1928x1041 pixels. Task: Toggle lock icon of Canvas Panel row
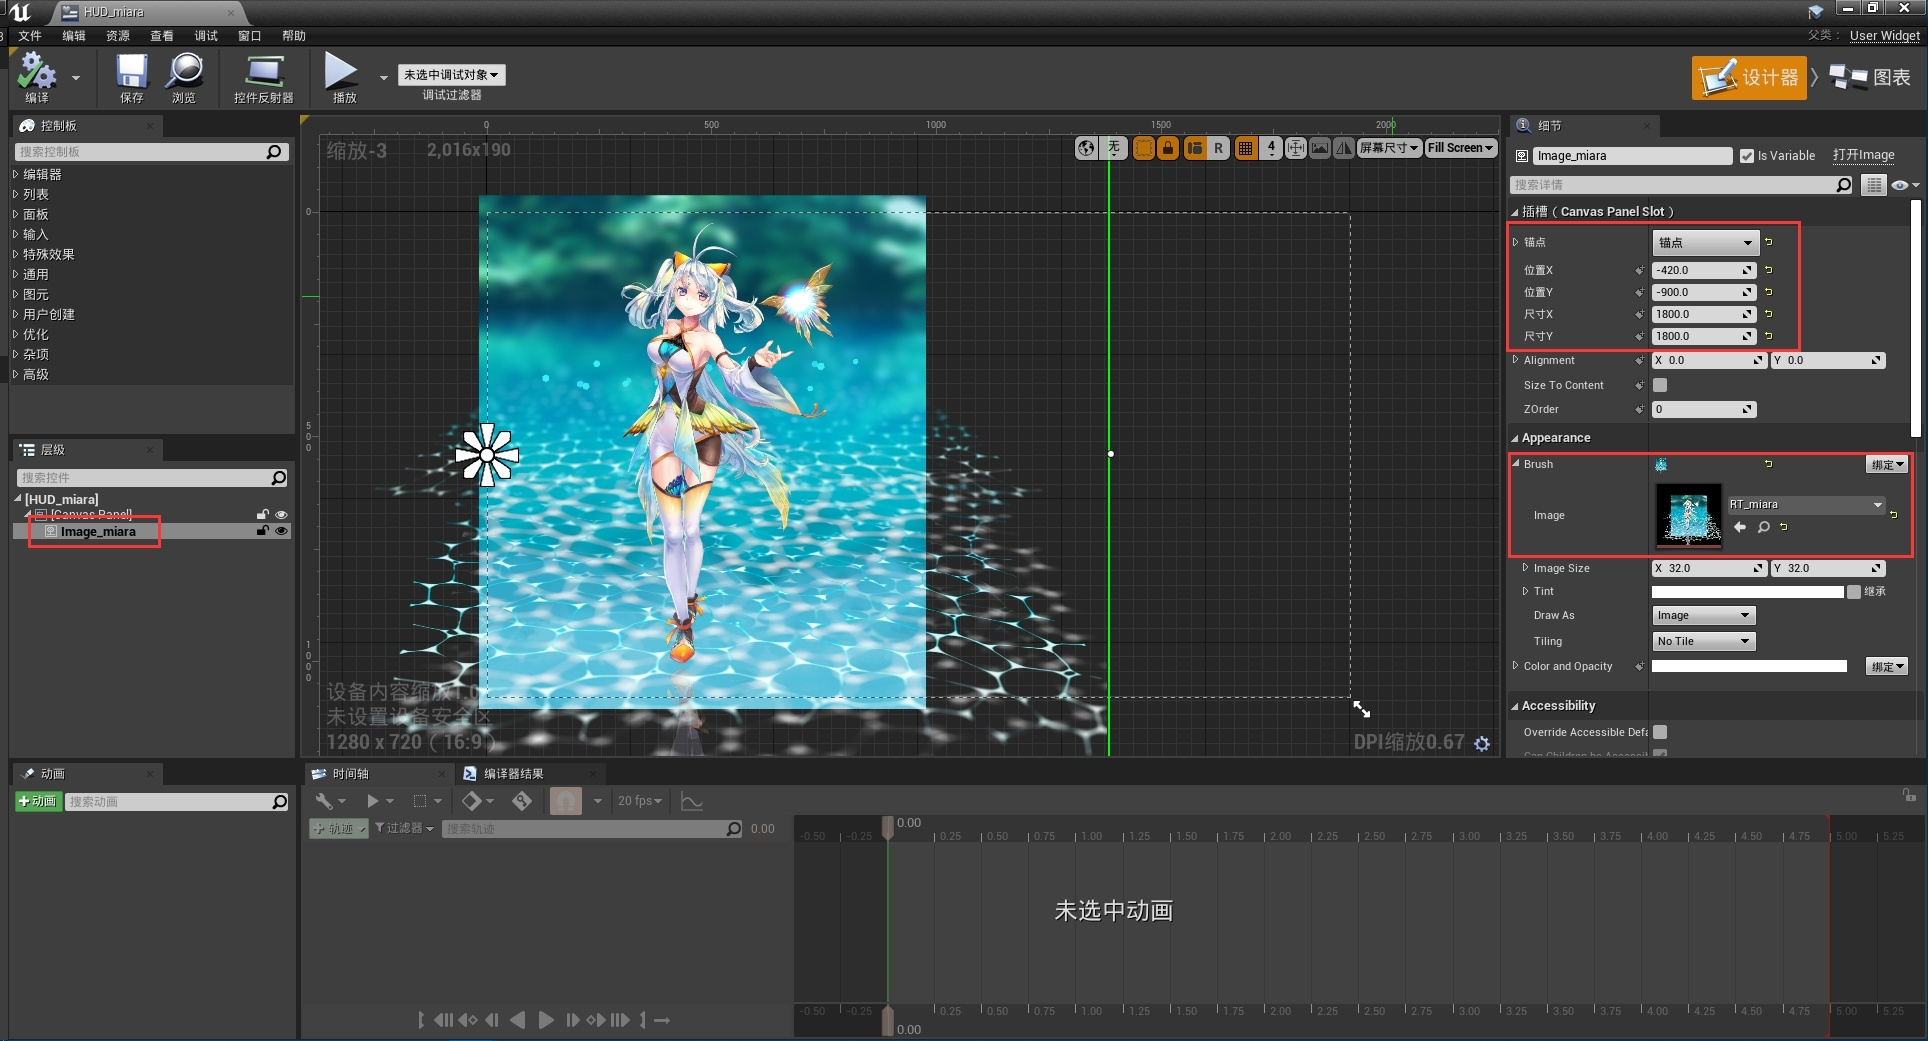tap(263, 515)
